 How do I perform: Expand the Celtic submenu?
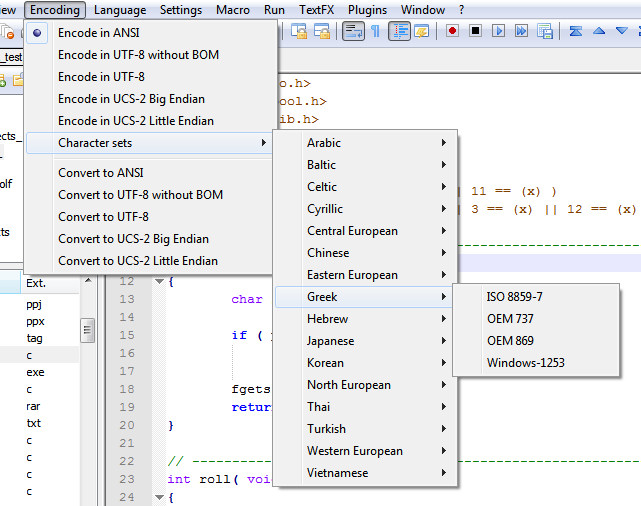click(x=365, y=187)
